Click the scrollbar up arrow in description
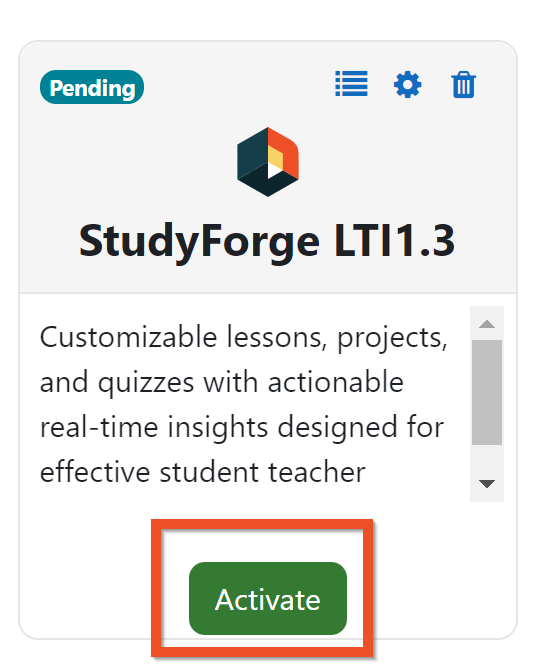 tap(487, 324)
